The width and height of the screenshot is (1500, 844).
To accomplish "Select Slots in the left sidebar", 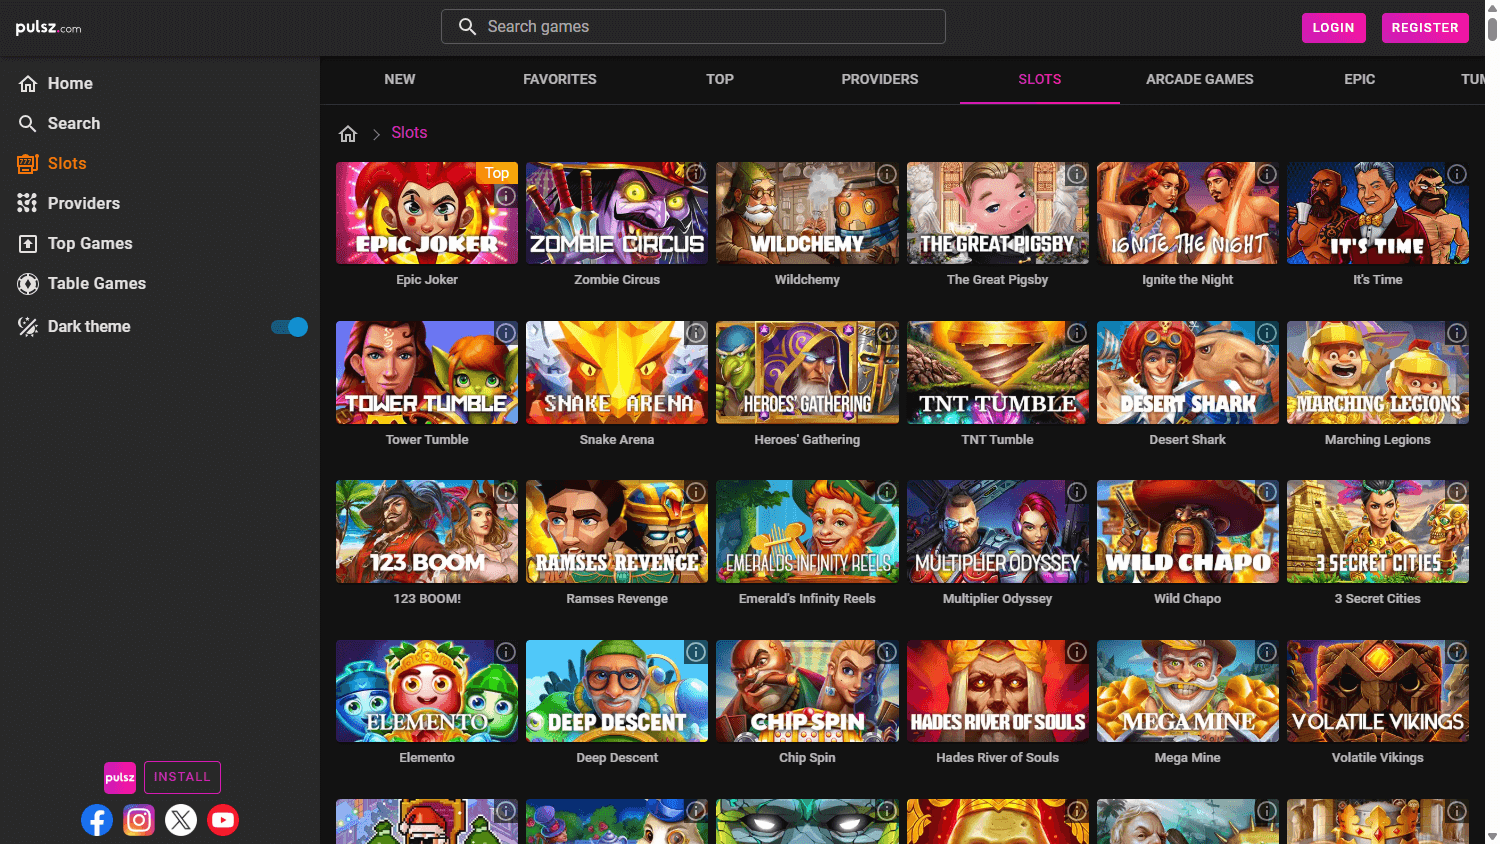I will (x=68, y=163).
